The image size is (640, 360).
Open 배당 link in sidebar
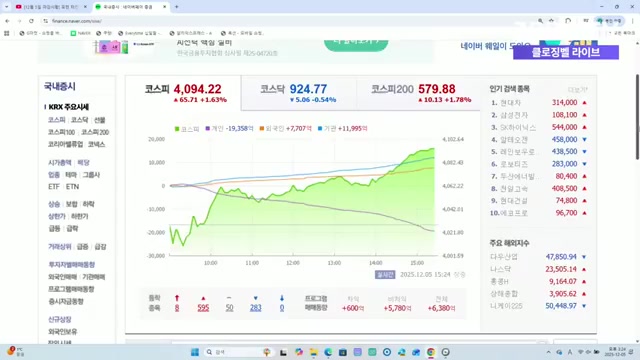point(83,162)
